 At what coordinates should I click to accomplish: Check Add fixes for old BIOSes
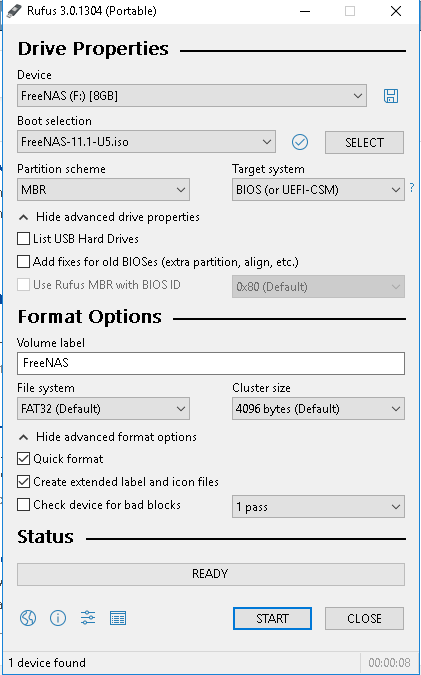(x=23, y=261)
